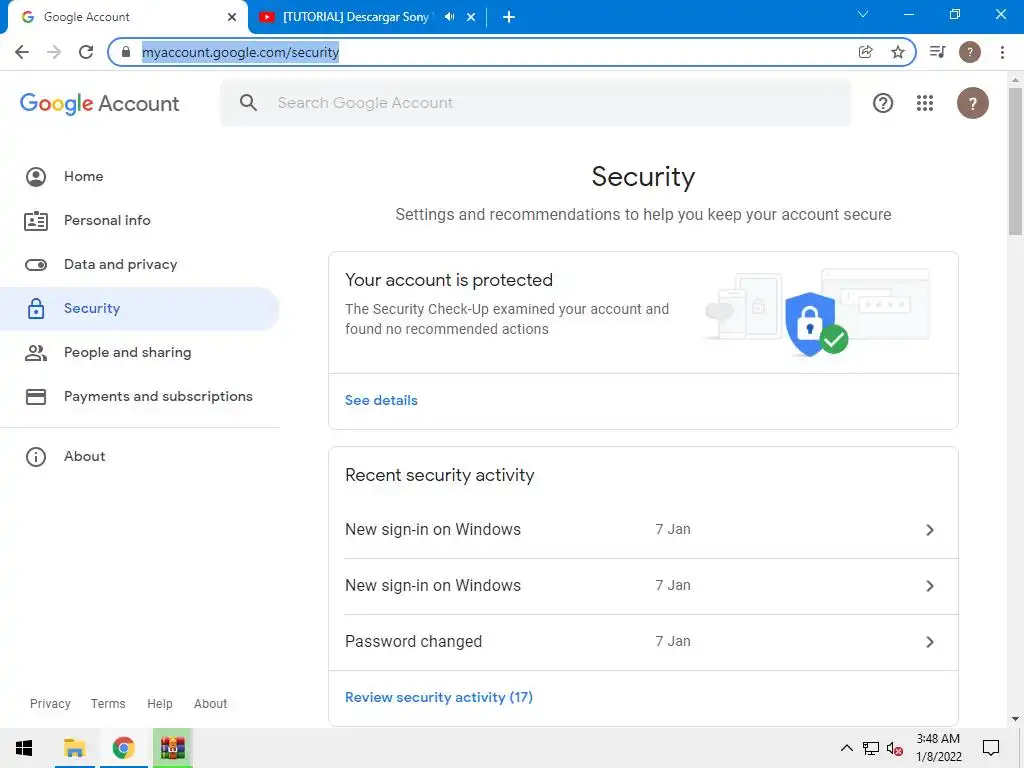Screen dimensions: 1024x768
Task: Go back with the browser back arrow
Action: tap(22, 52)
